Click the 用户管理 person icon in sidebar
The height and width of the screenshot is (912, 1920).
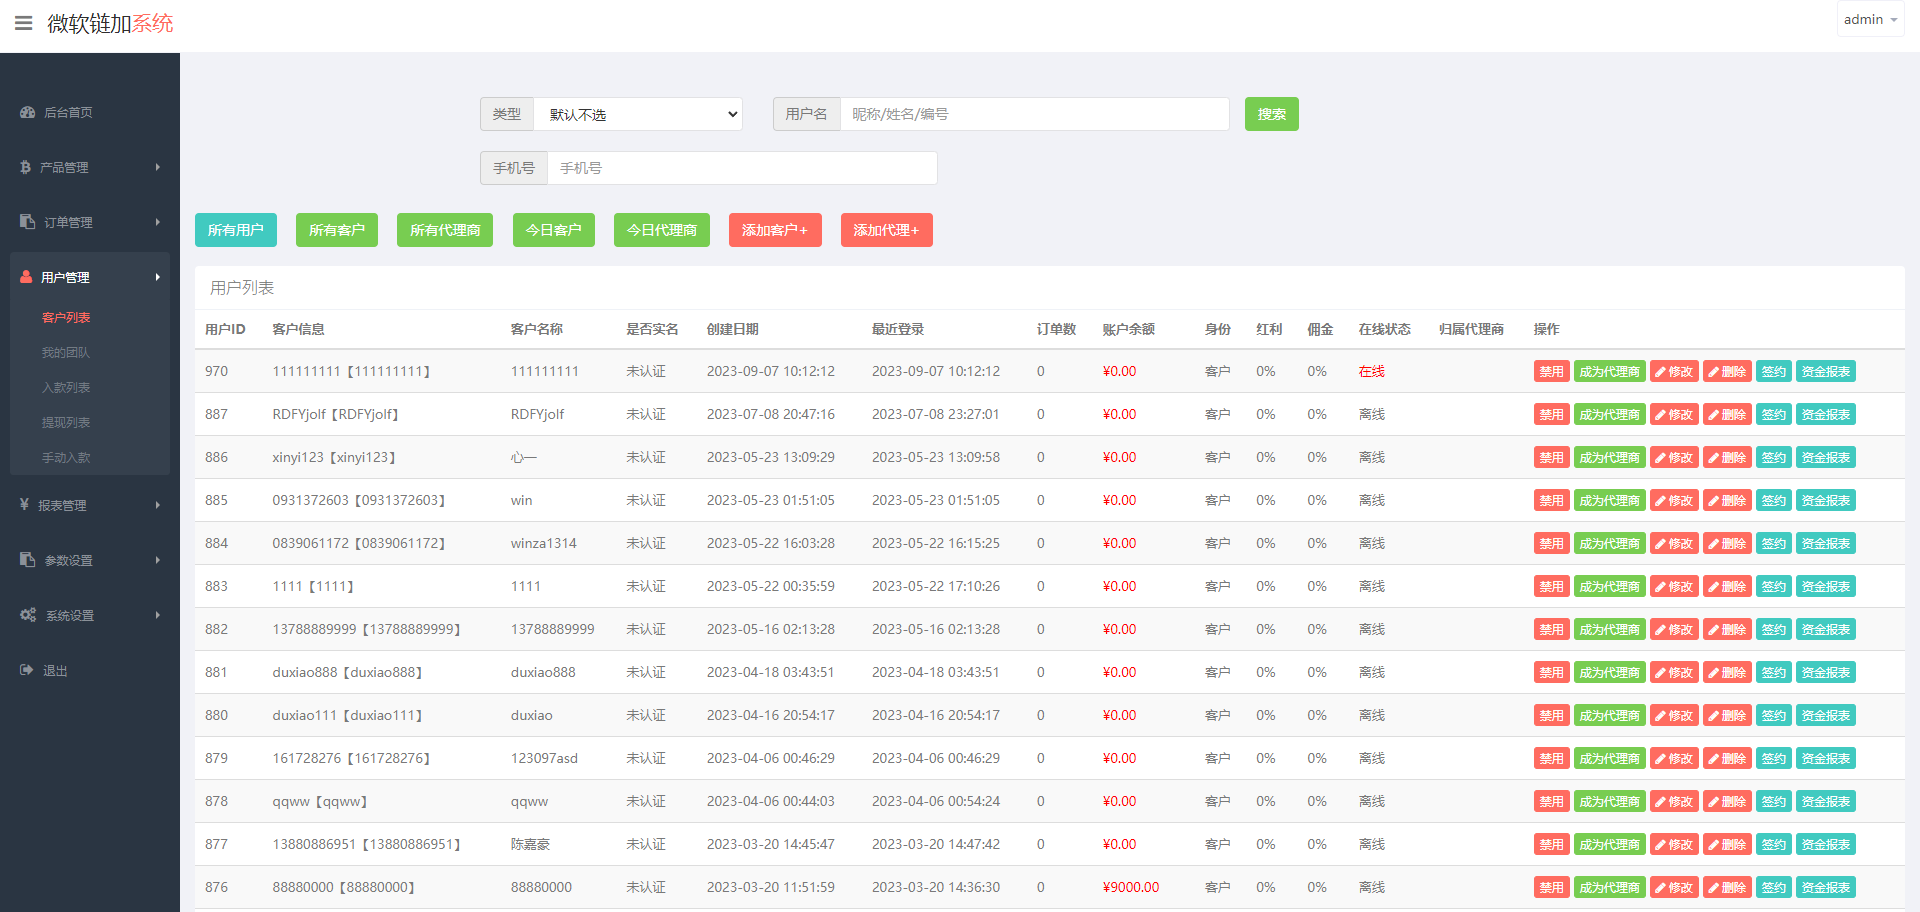pyautogui.click(x=26, y=277)
